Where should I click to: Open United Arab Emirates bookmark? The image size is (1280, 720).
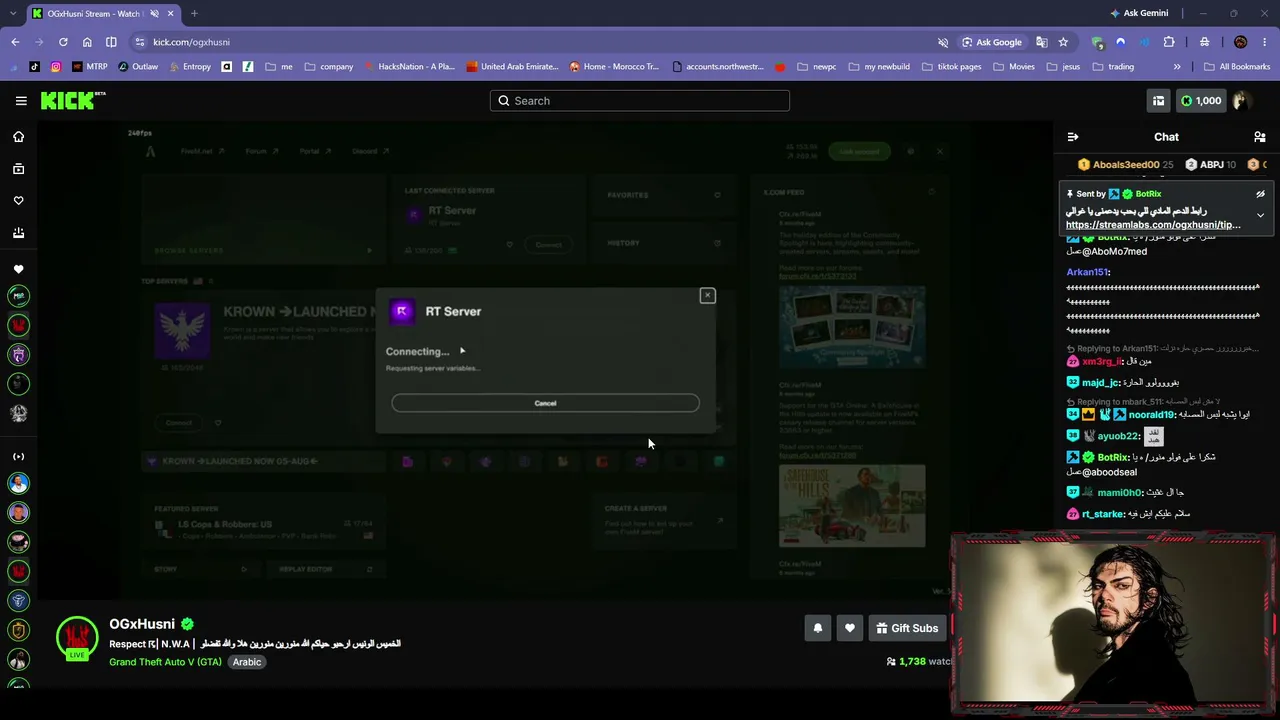(512, 67)
